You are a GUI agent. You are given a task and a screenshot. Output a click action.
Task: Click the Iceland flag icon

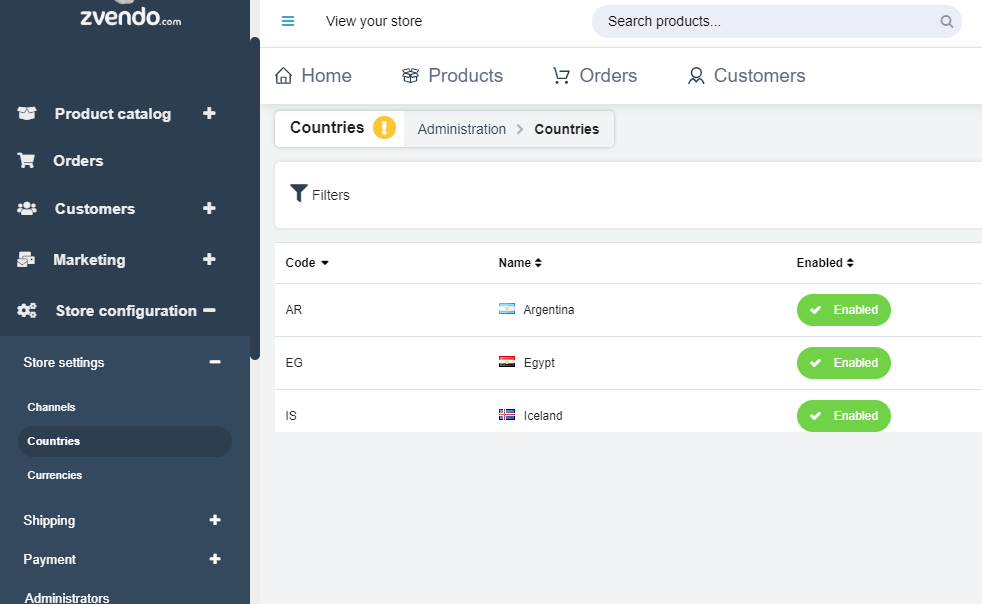[507, 415]
